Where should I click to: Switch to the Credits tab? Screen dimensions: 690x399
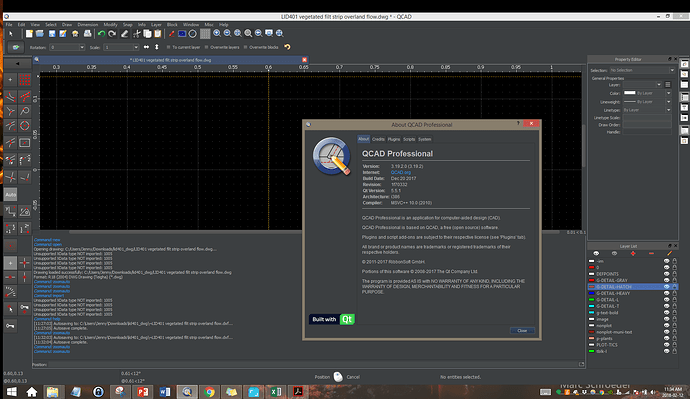point(378,139)
